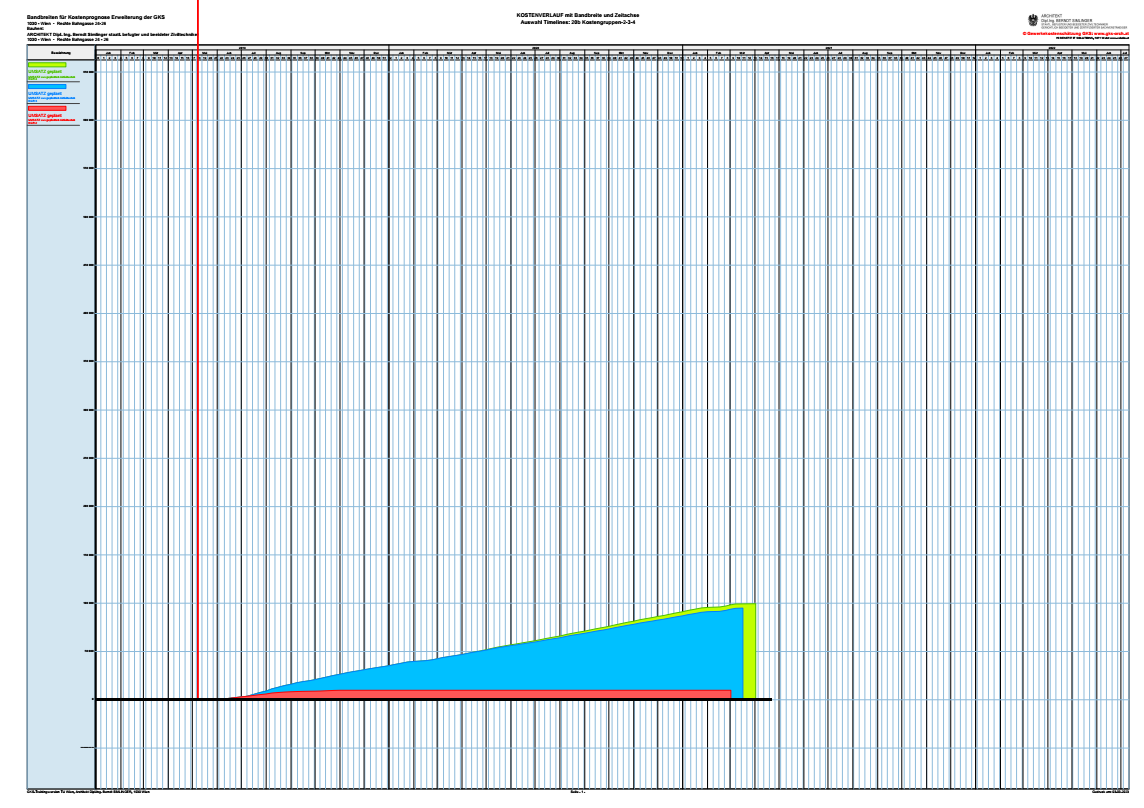Click the blue UMSATZ legend color swatch
Viewport: 1144px width, 808px height.
pyautogui.click(x=47, y=86)
